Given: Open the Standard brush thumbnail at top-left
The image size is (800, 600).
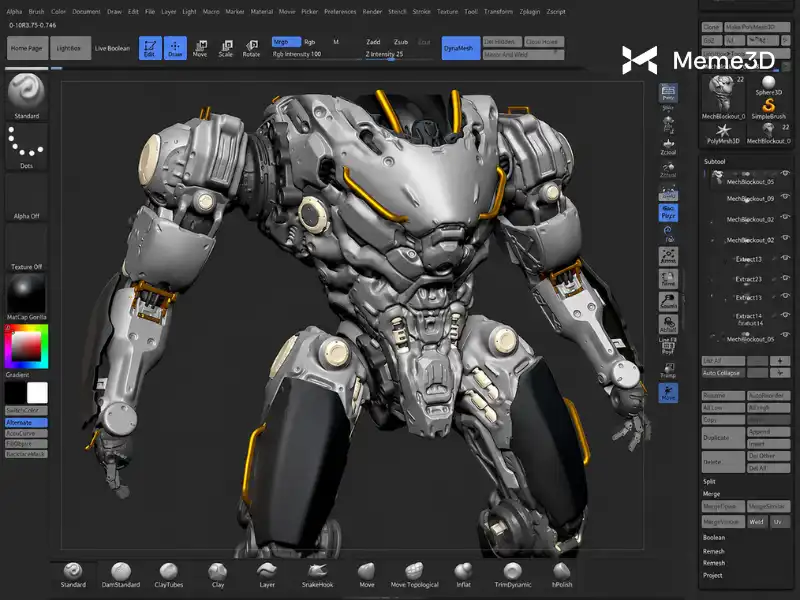Looking at the screenshot, I should tap(27, 95).
